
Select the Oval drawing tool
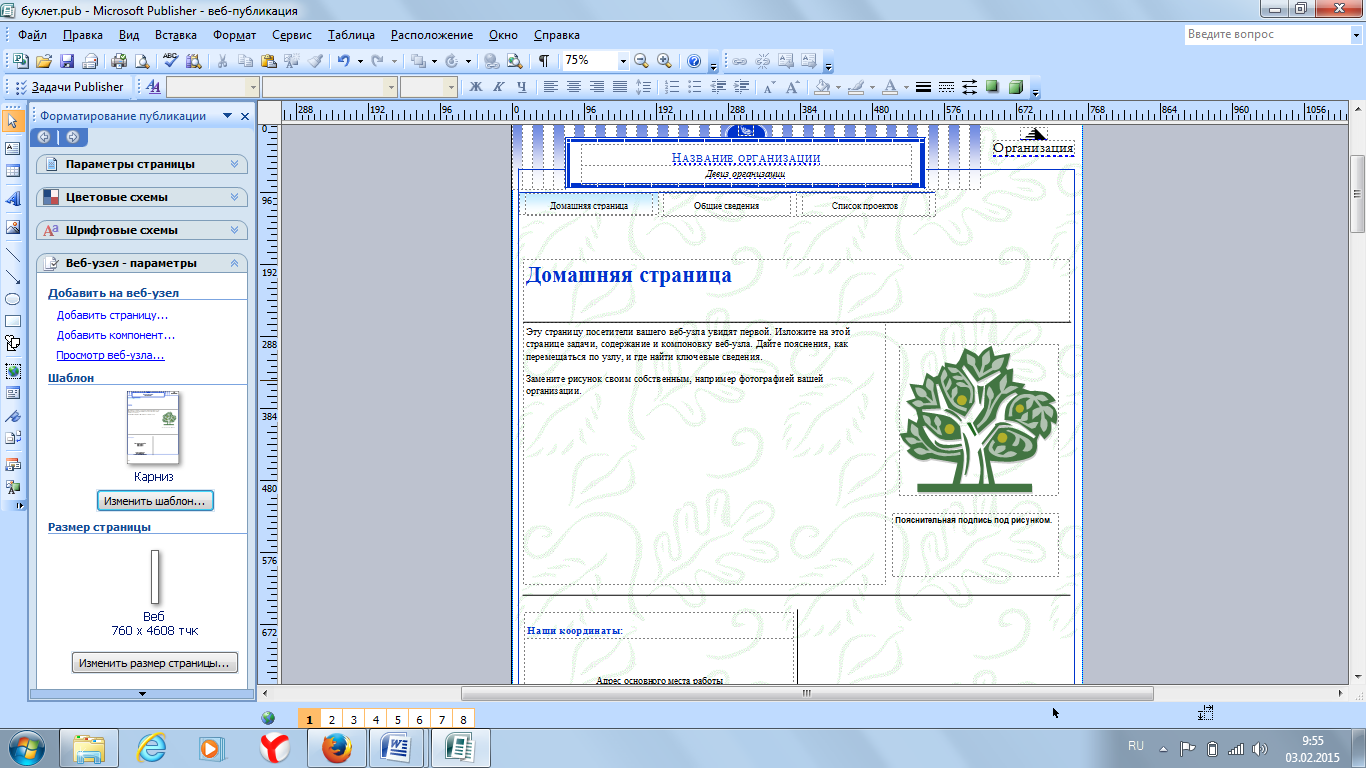(x=13, y=299)
